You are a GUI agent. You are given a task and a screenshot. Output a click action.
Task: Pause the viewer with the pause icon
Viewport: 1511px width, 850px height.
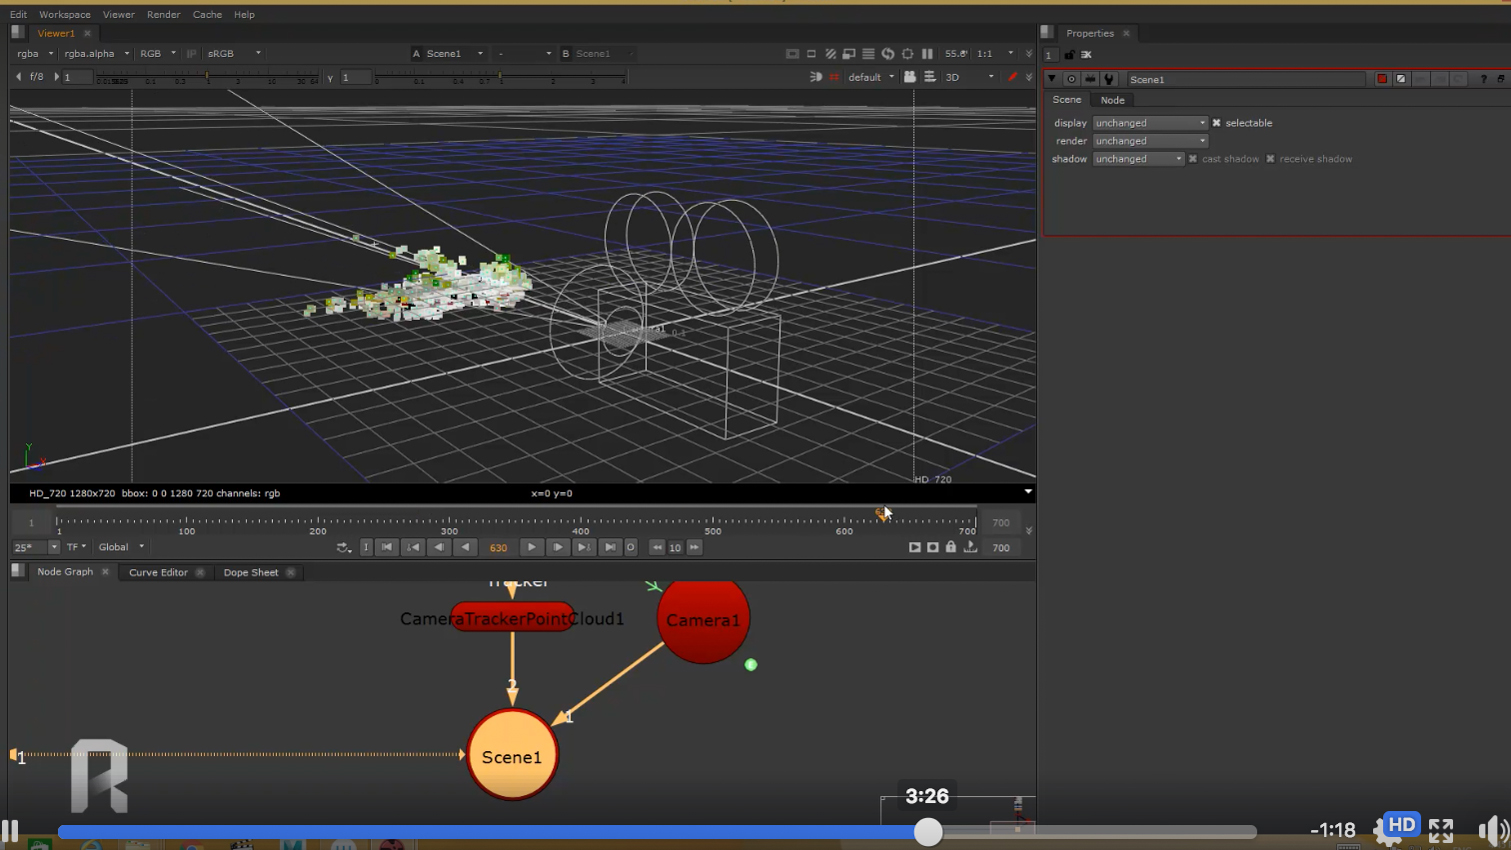(927, 54)
